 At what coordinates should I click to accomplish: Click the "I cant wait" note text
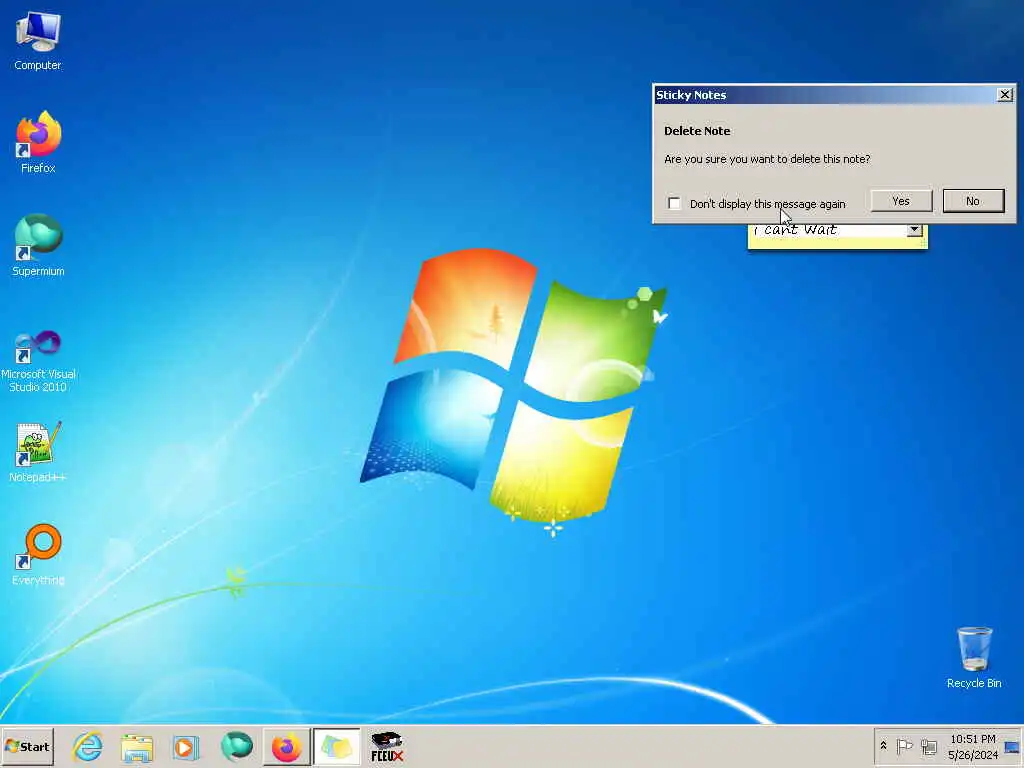tap(795, 230)
